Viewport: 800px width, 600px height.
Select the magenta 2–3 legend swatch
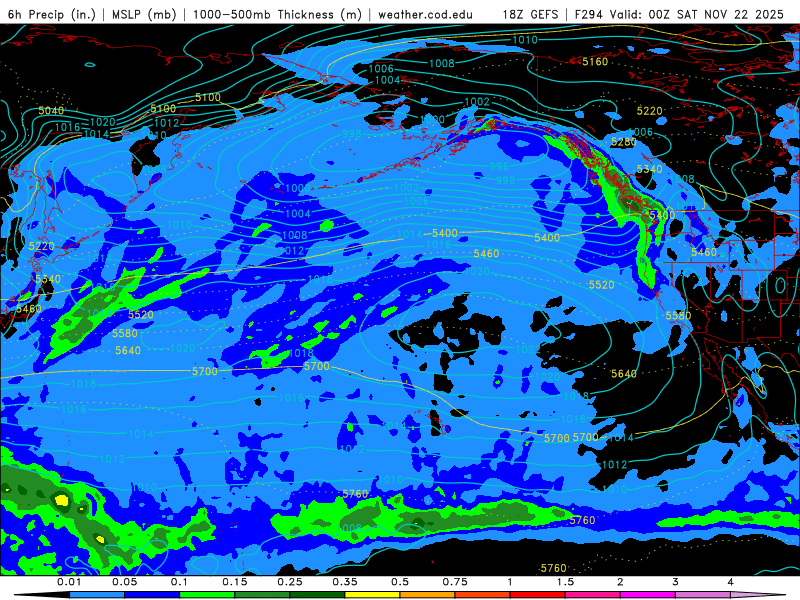648,595
